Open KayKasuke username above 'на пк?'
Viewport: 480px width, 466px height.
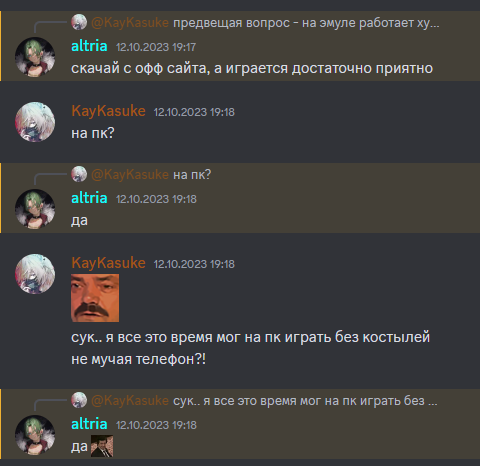pos(108,111)
